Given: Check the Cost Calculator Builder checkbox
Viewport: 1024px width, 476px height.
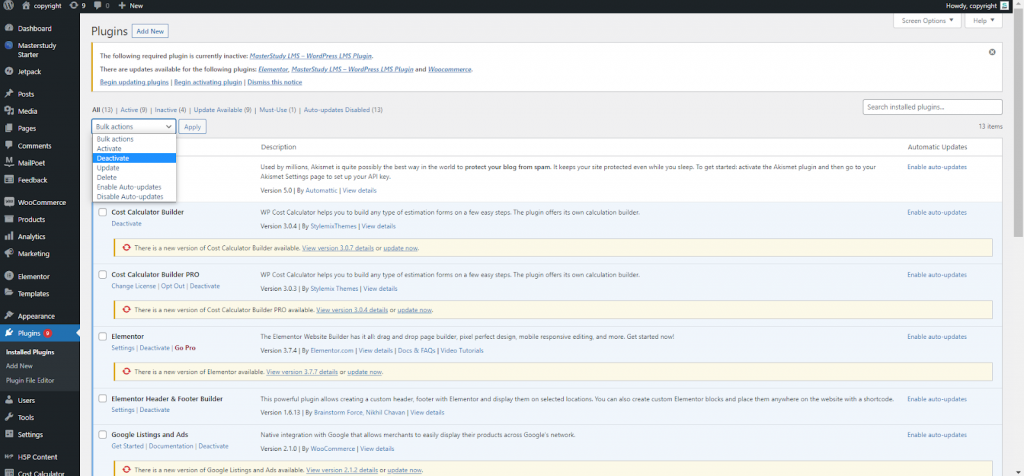Looking at the screenshot, I should tap(103, 213).
